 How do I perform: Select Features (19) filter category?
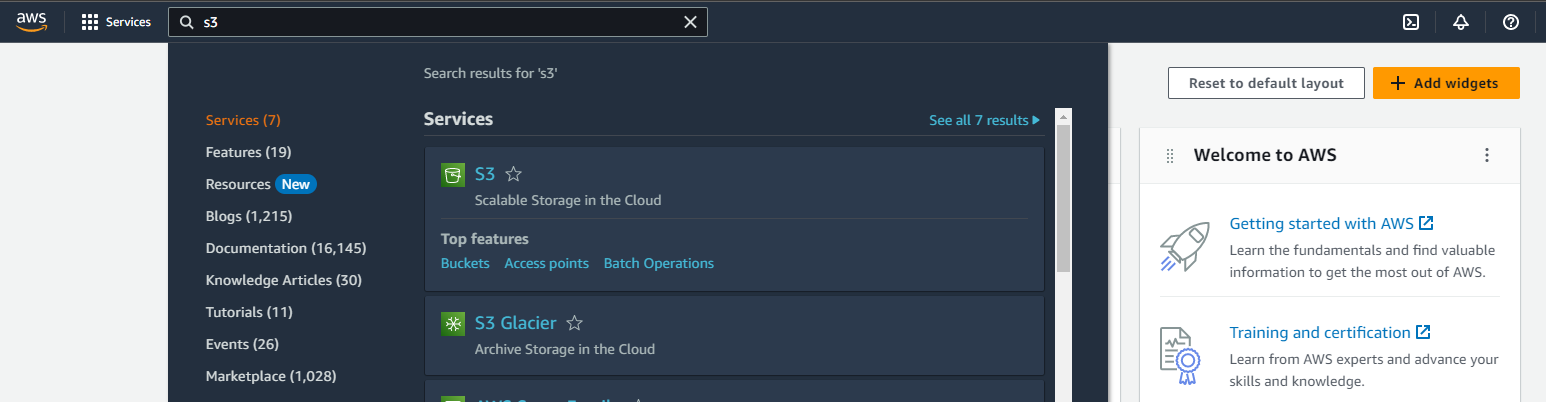248,152
